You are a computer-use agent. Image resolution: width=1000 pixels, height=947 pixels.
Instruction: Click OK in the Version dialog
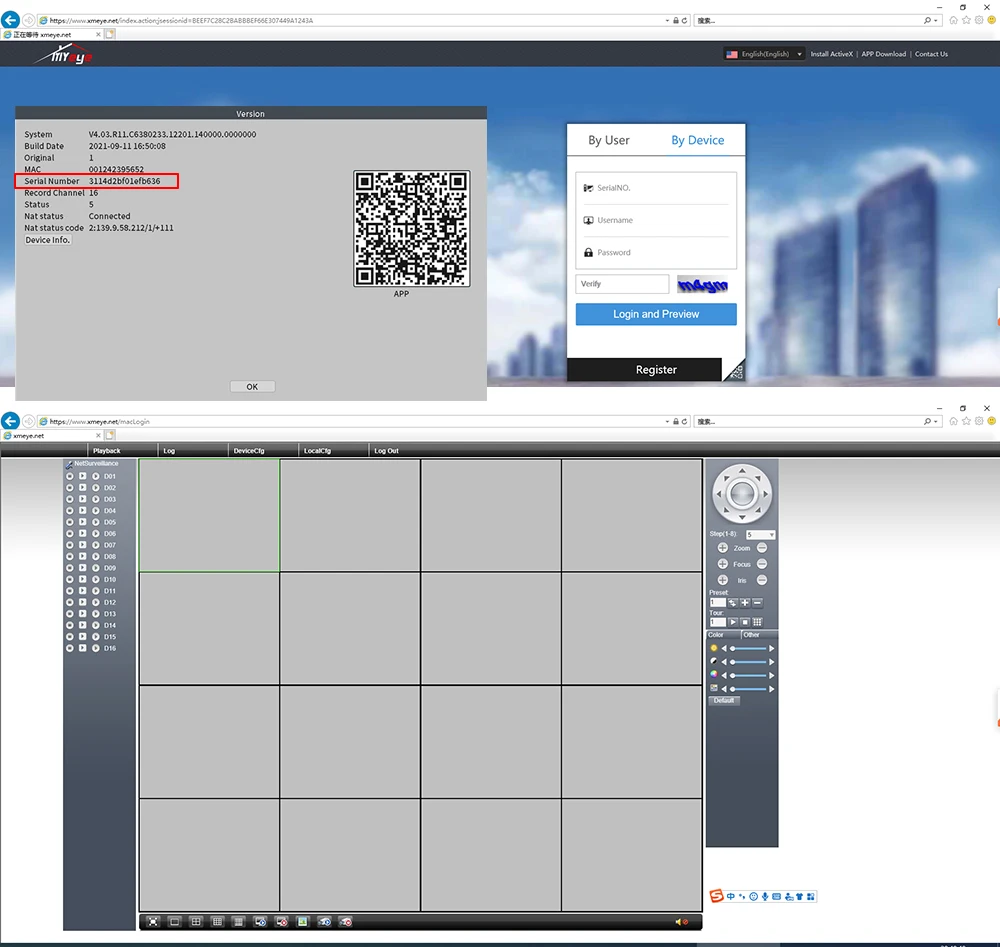click(x=252, y=386)
